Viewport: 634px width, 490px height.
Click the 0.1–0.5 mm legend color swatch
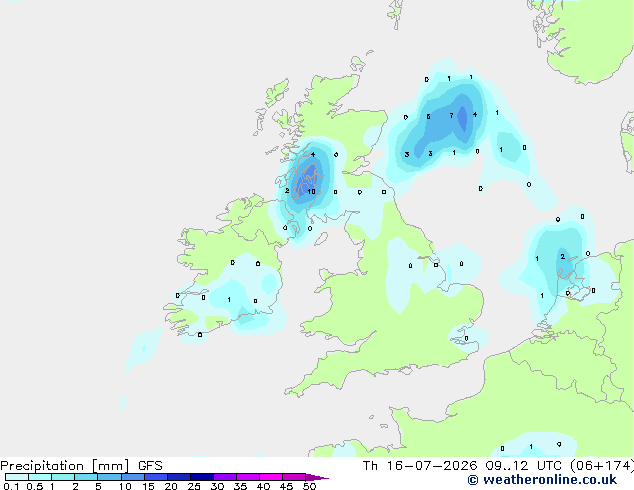tap(17, 477)
